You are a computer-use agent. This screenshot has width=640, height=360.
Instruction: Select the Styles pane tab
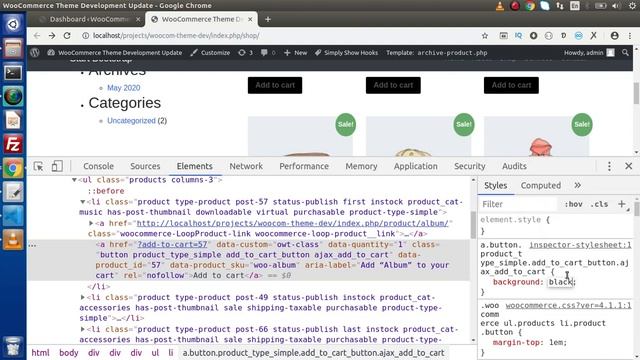tap(496, 185)
